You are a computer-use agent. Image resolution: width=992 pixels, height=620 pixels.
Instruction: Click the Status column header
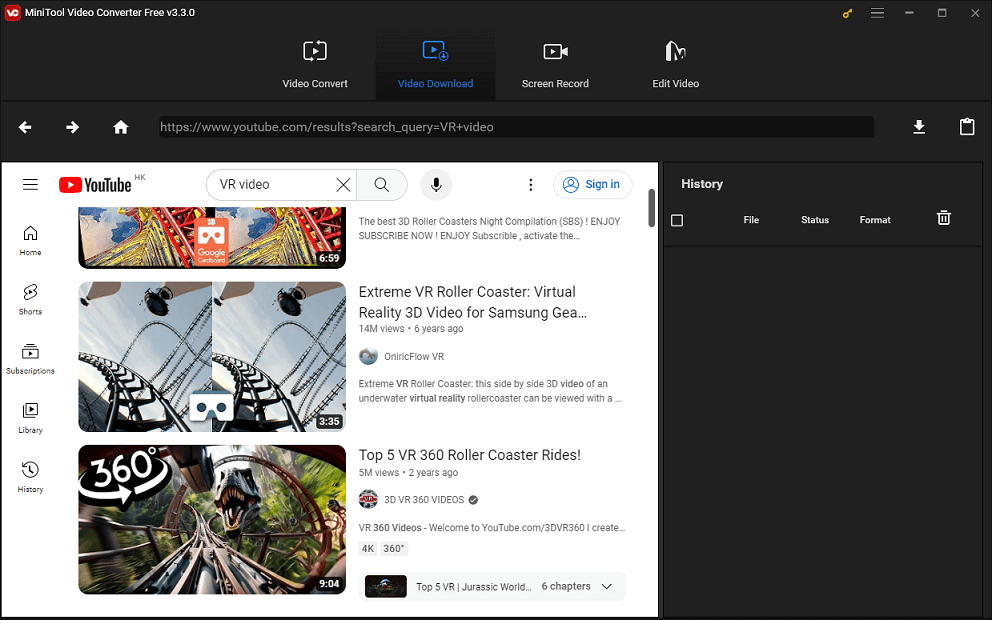tap(815, 220)
